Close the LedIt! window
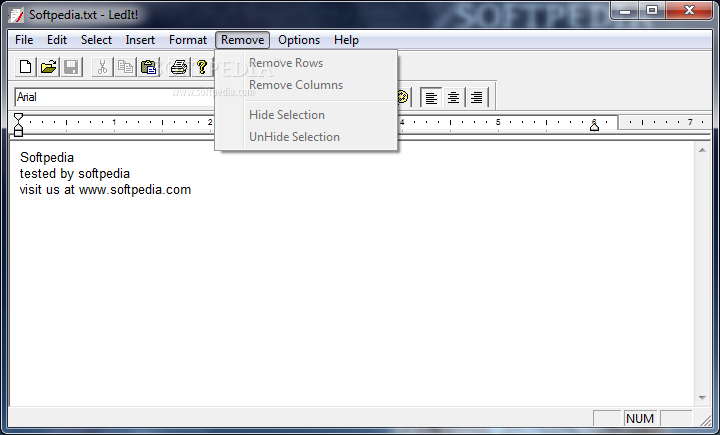Image resolution: width=720 pixels, height=435 pixels. click(689, 10)
